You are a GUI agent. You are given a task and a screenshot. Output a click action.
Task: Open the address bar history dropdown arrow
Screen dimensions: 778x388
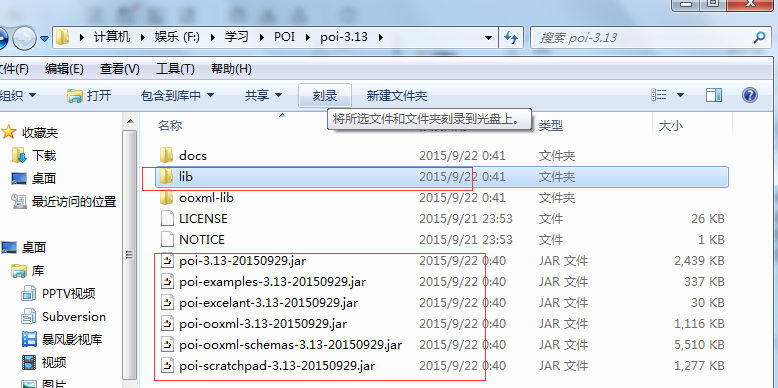pyautogui.click(x=489, y=37)
